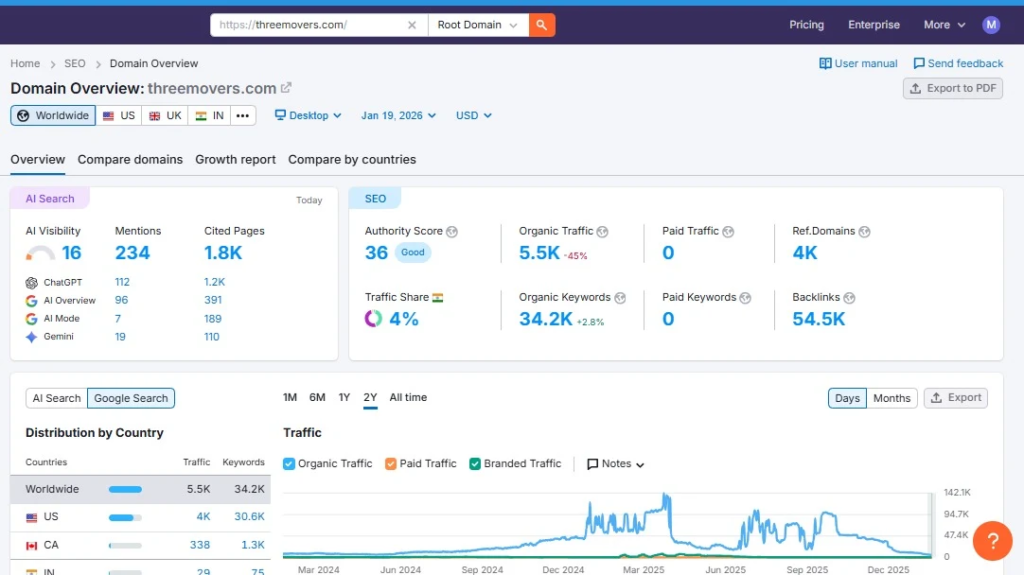Viewport: 1024px width, 575px height.
Task: Expand the Root Domain dropdown
Action: [478, 25]
